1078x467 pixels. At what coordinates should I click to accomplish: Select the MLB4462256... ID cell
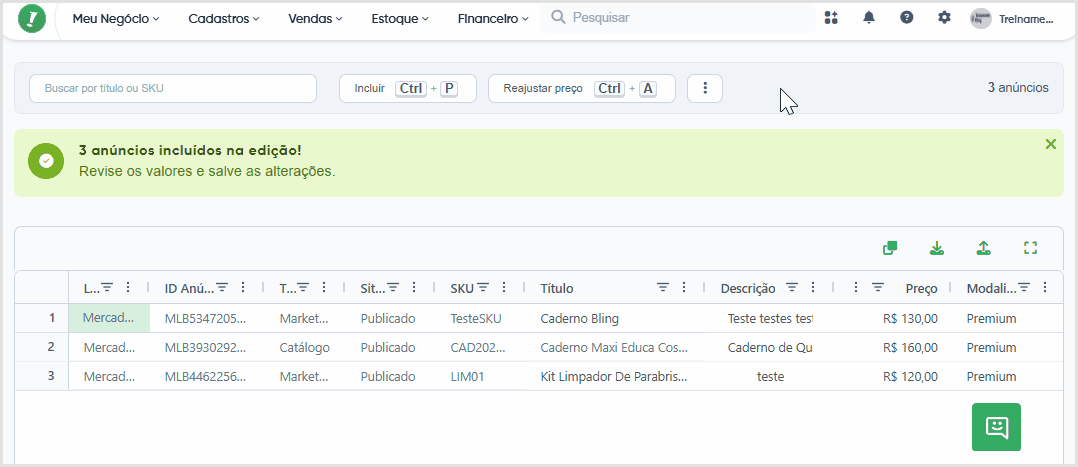click(205, 376)
